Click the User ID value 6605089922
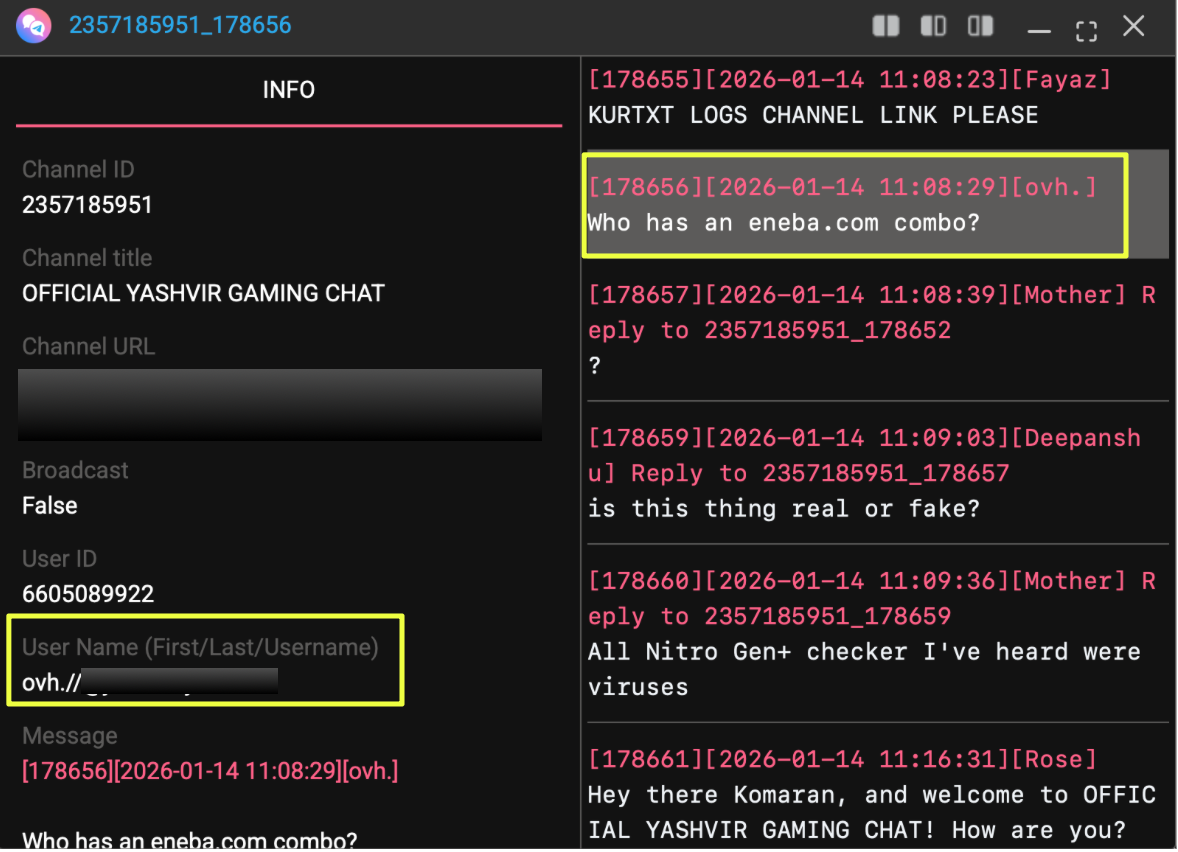The image size is (1178, 852). coord(88,594)
